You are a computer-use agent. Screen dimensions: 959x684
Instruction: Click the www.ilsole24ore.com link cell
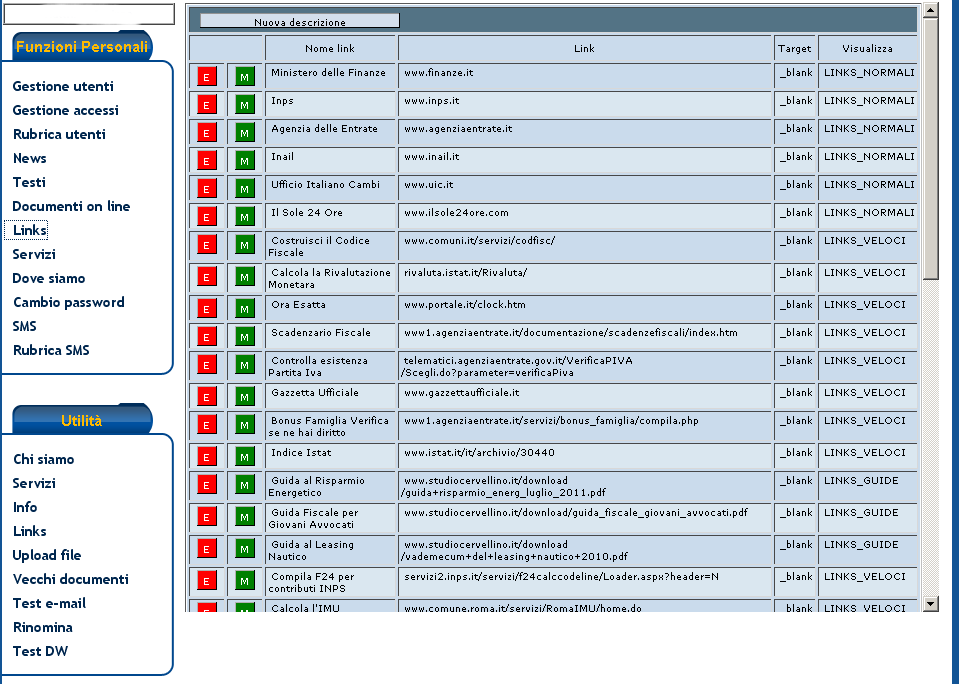coord(585,217)
